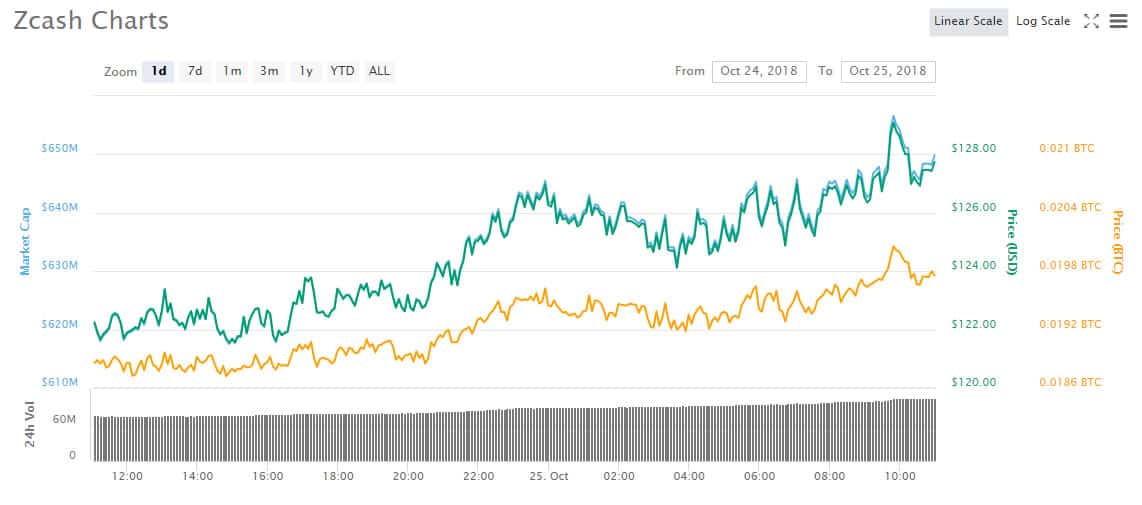Show ALL time chart data
Viewport: 1142px width, 505px height.
pyautogui.click(x=379, y=71)
